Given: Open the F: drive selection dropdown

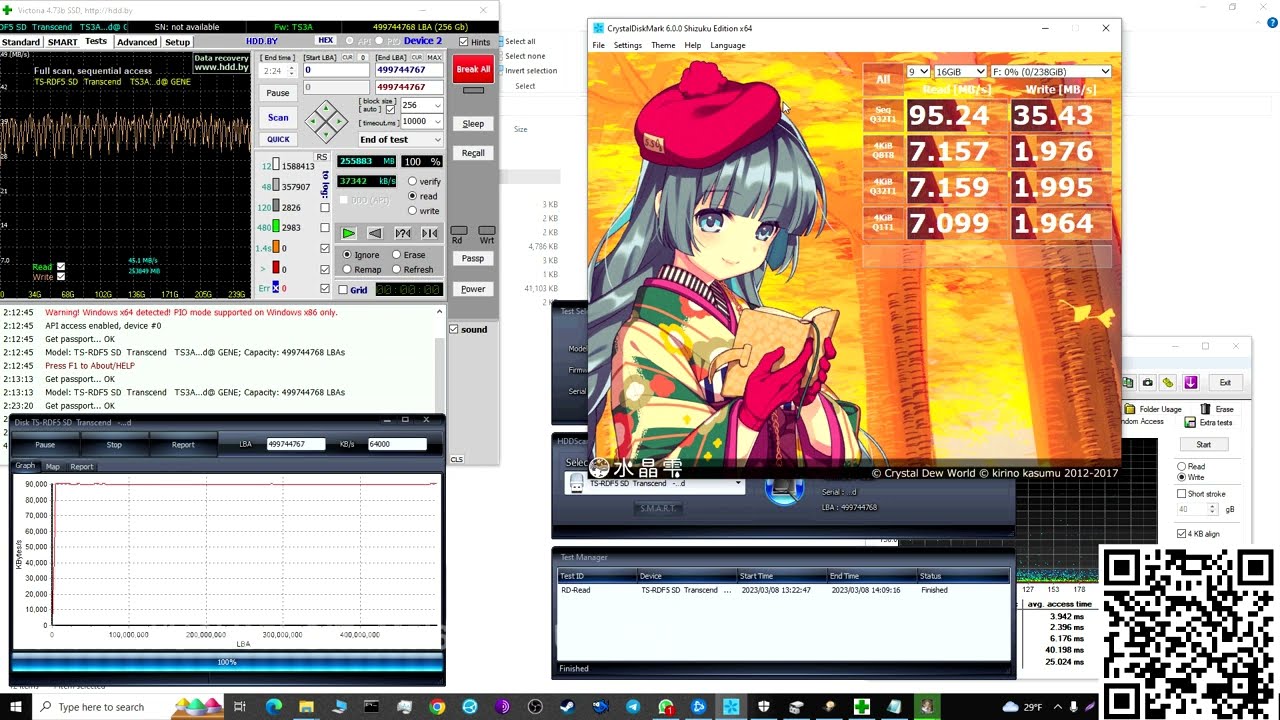Looking at the screenshot, I should click(x=1050, y=72).
